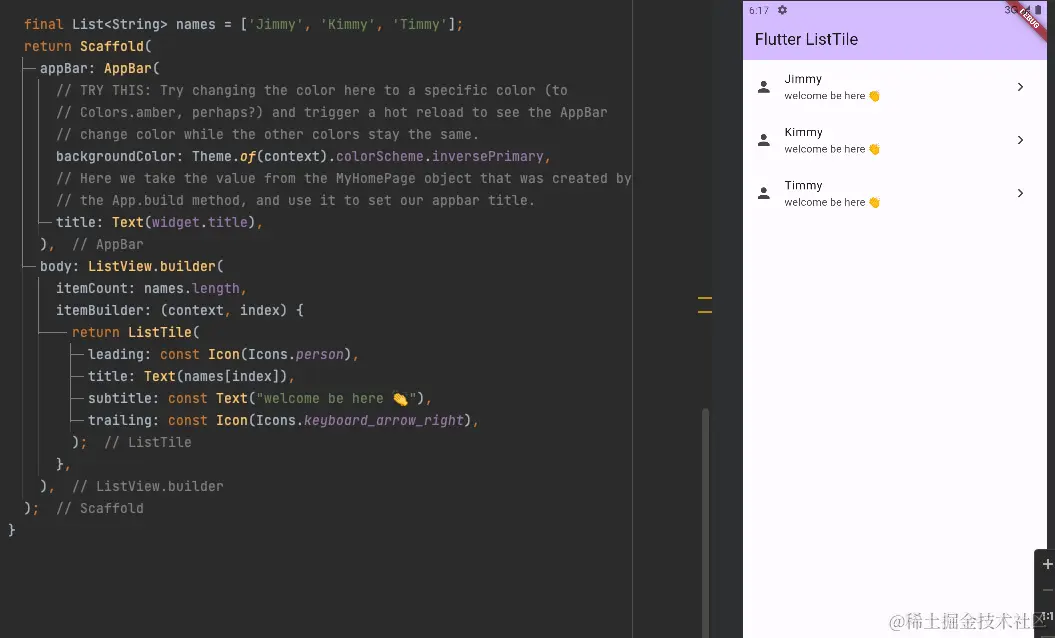Image resolution: width=1055 pixels, height=638 pixels.
Task: Click the upper yellow warning marker in gutter
Action: 704,297
